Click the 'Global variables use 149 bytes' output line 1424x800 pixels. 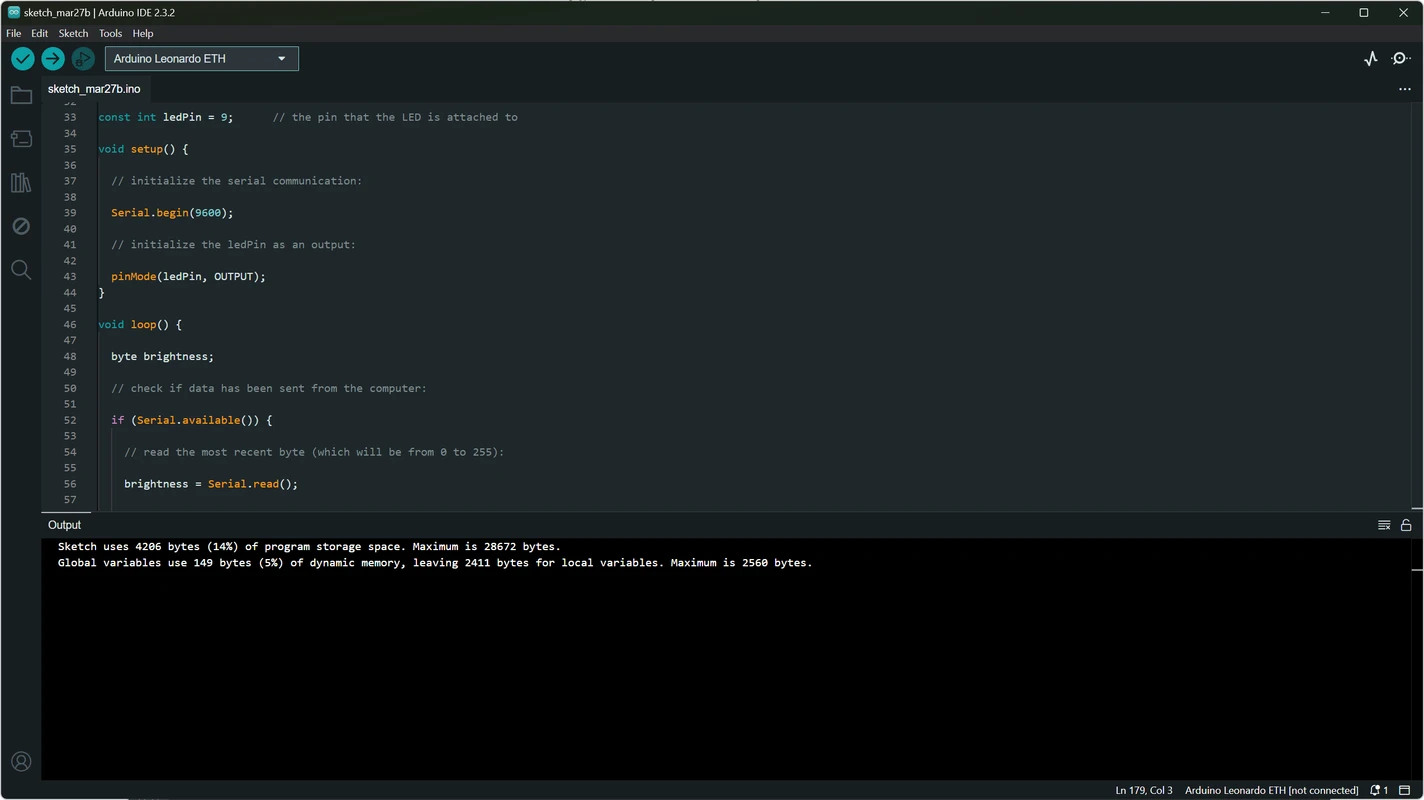coord(435,563)
